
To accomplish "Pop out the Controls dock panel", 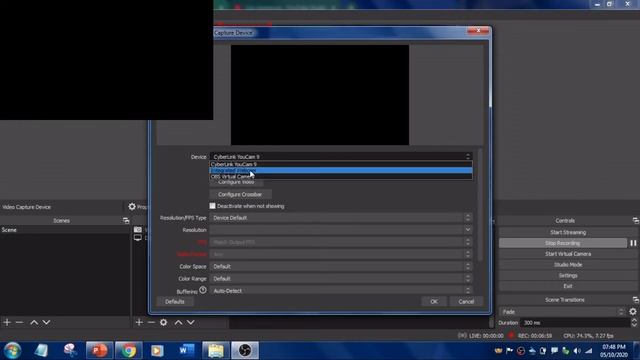I will point(636,221).
